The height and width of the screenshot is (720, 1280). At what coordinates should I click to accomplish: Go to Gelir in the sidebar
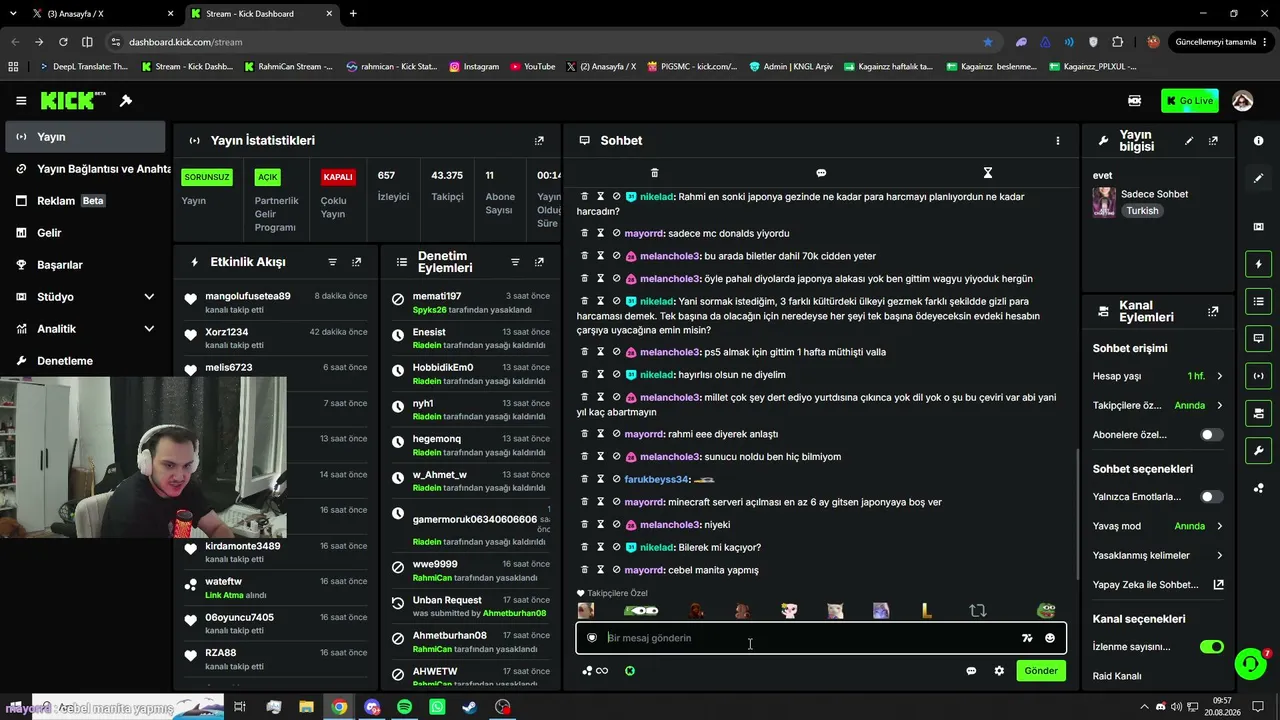pyautogui.click(x=85, y=233)
